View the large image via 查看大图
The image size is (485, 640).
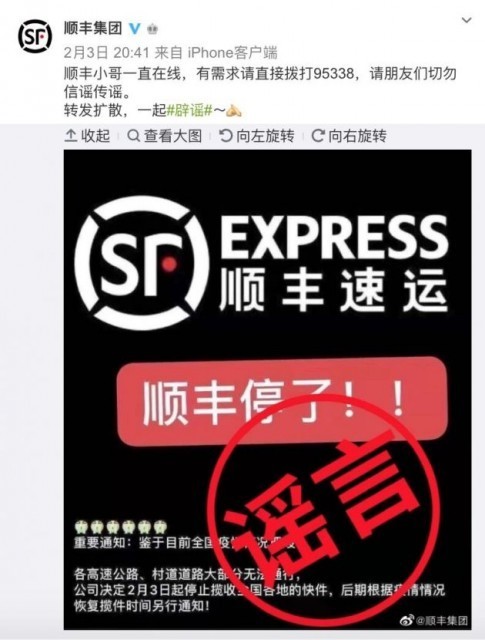(165, 136)
